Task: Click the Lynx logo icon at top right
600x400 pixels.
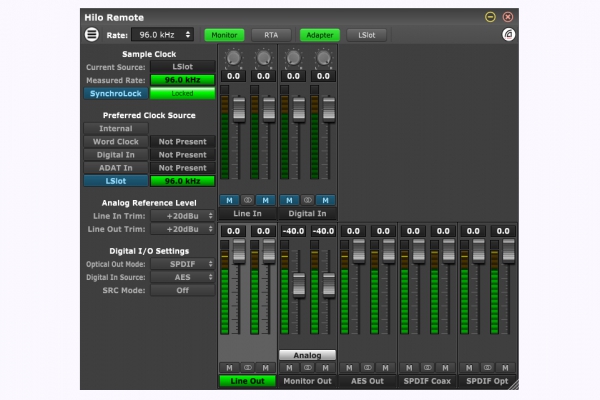Action: click(x=508, y=34)
